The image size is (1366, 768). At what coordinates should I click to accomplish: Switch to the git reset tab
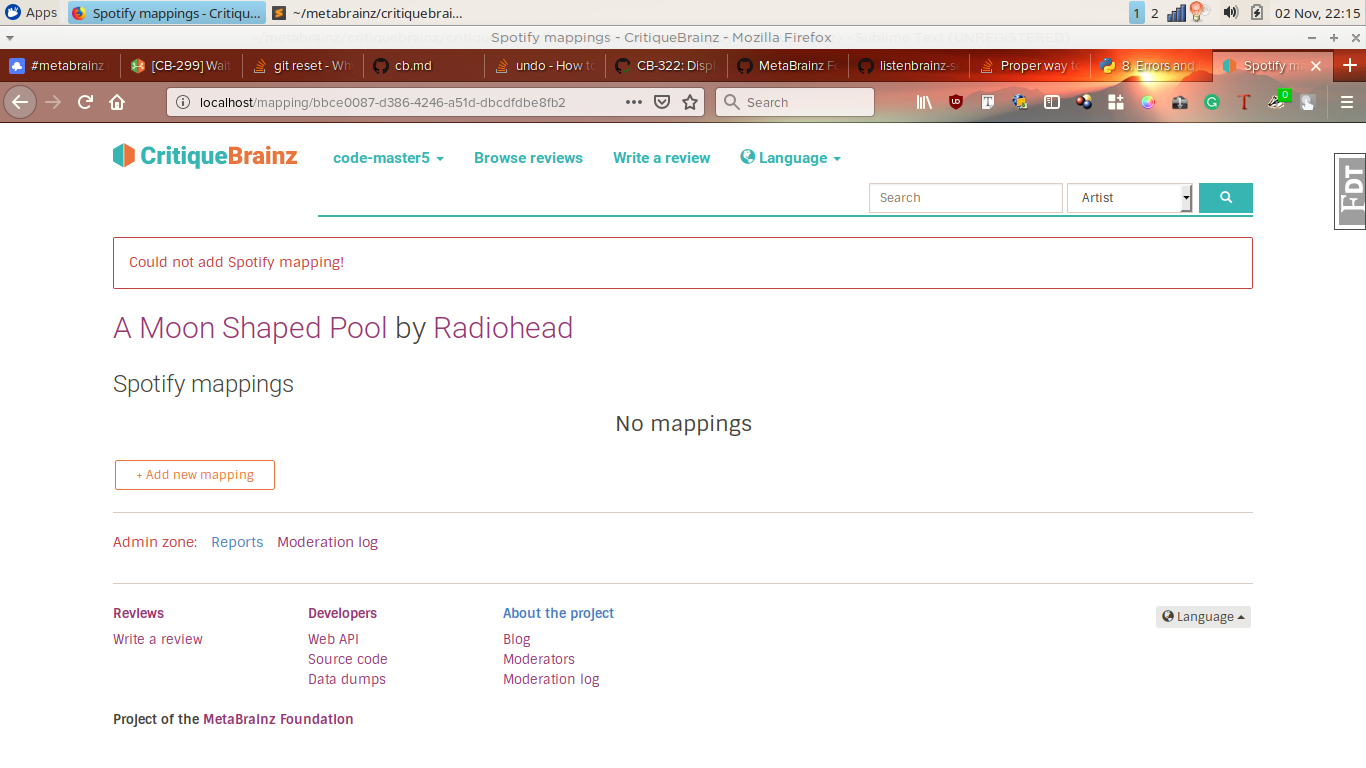[x=303, y=65]
